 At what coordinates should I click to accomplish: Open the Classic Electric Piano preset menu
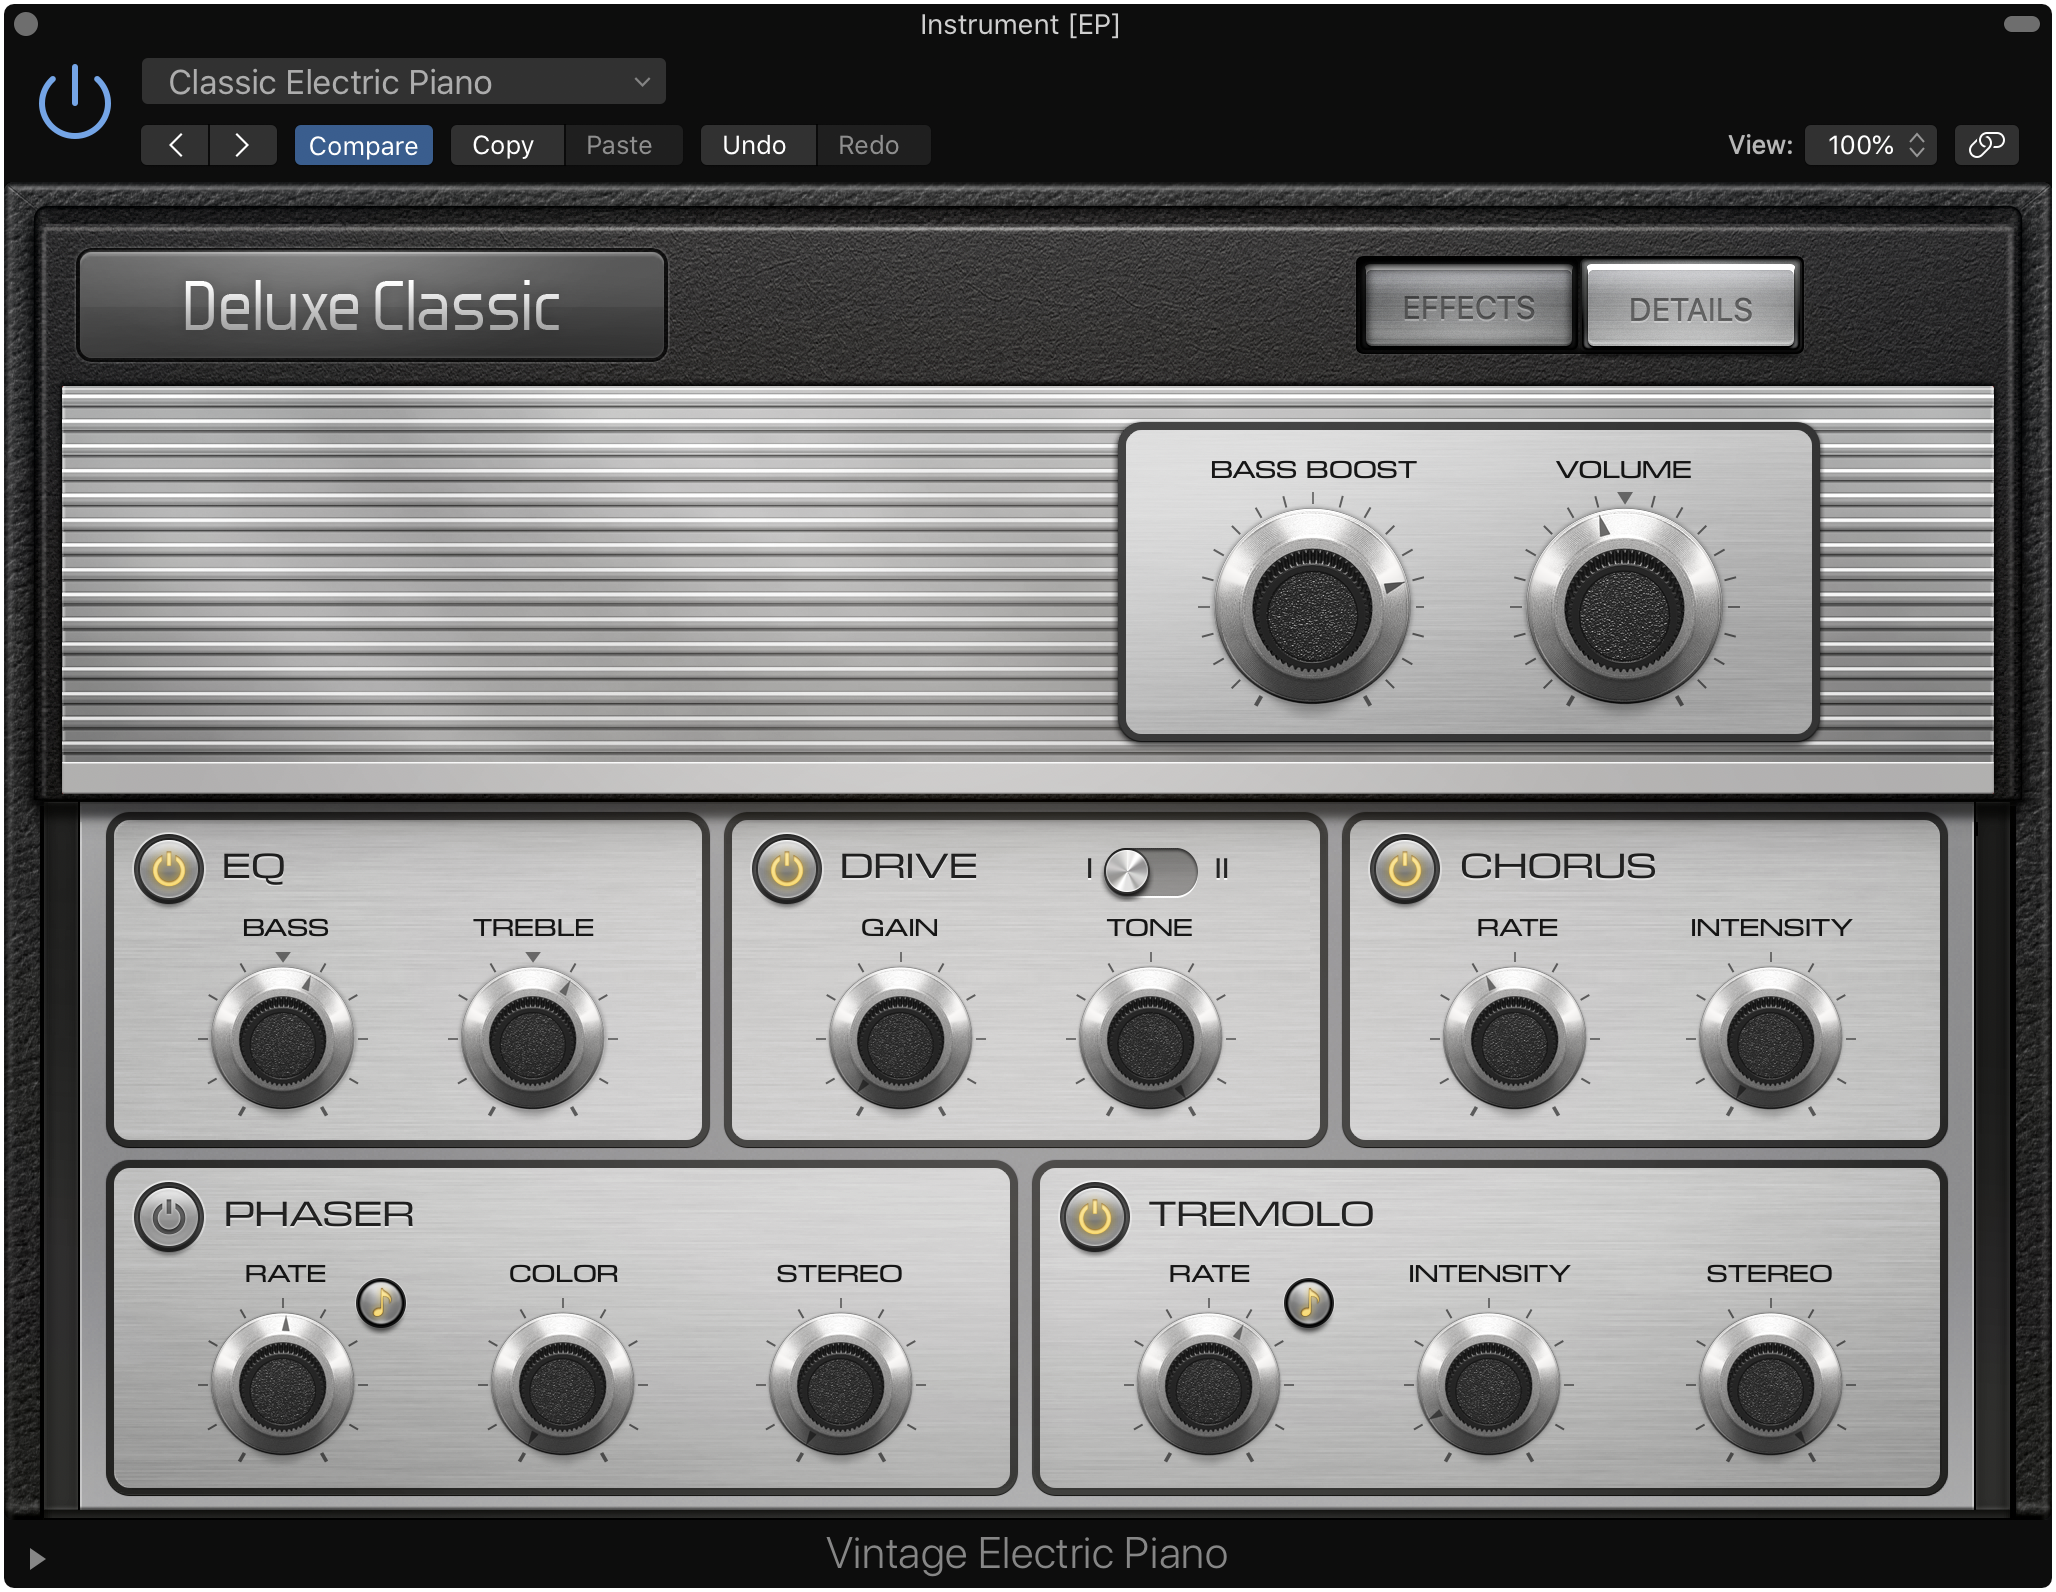(404, 82)
